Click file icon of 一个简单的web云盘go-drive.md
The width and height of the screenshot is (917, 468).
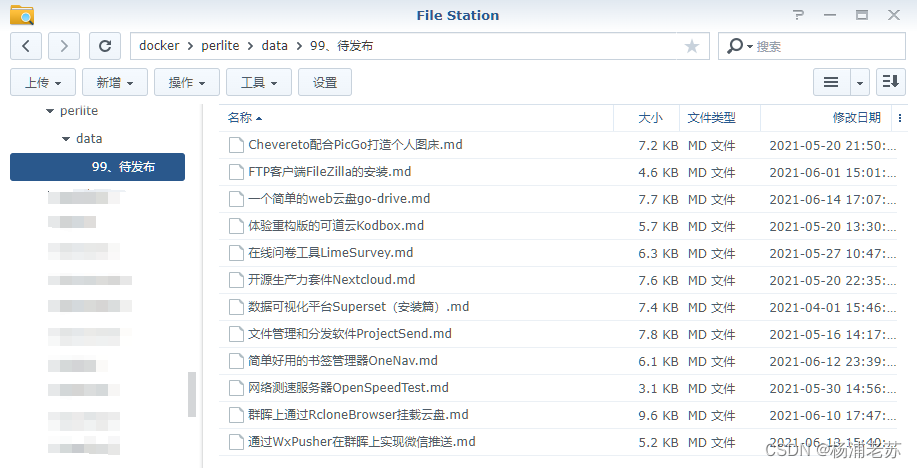pyautogui.click(x=236, y=199)
